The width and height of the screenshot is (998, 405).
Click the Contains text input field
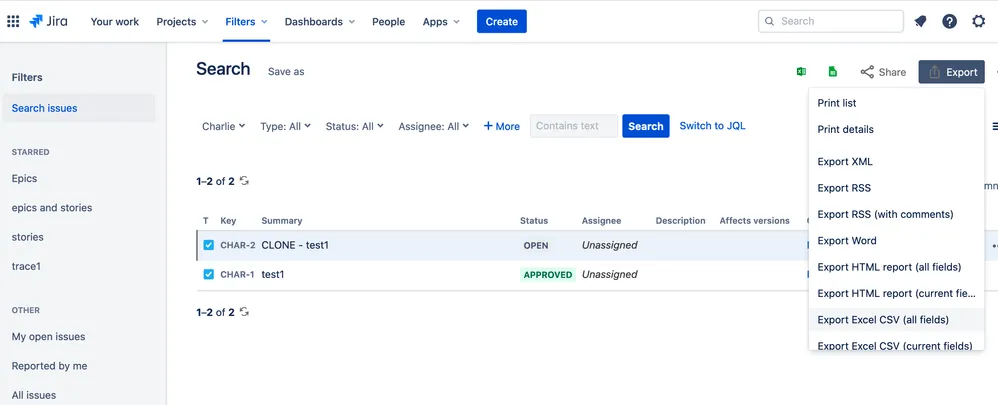point(574,126)
